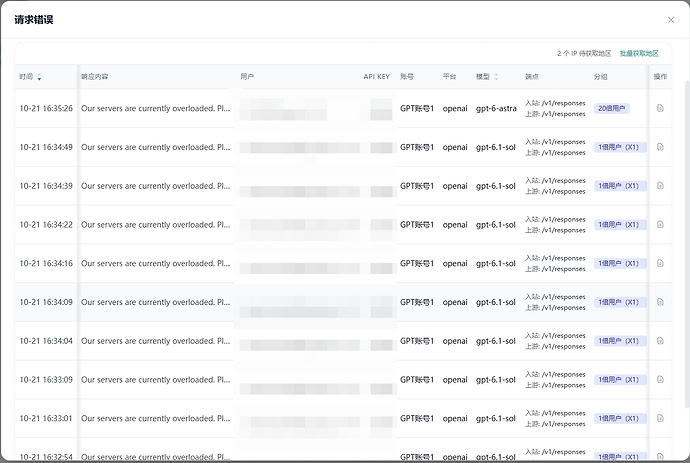Image resolution: width=690 pixels, height=463 pixels.
Task: Close the 请求错误 dialog
Action: tap(671, 20)
